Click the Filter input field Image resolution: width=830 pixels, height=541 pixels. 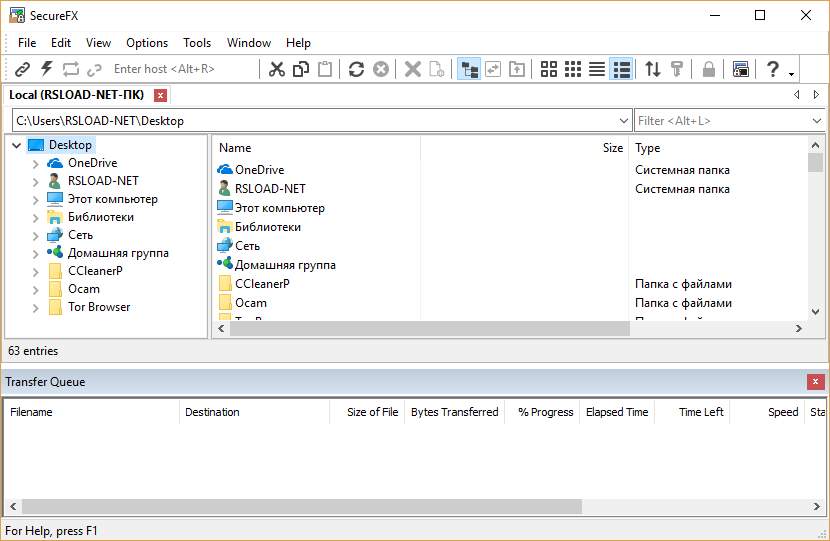[x=722, y=121]
